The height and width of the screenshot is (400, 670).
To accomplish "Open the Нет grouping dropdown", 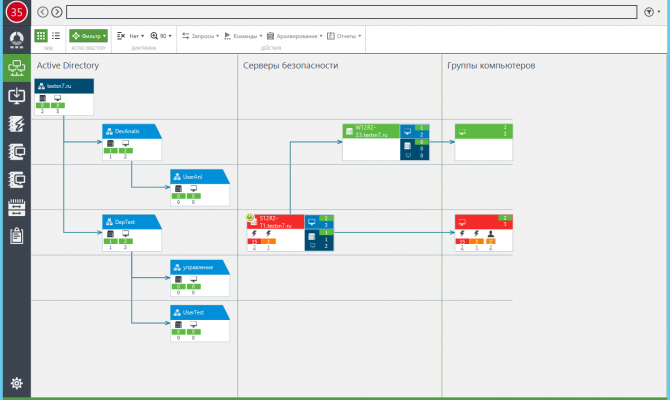I will (131, 36).
